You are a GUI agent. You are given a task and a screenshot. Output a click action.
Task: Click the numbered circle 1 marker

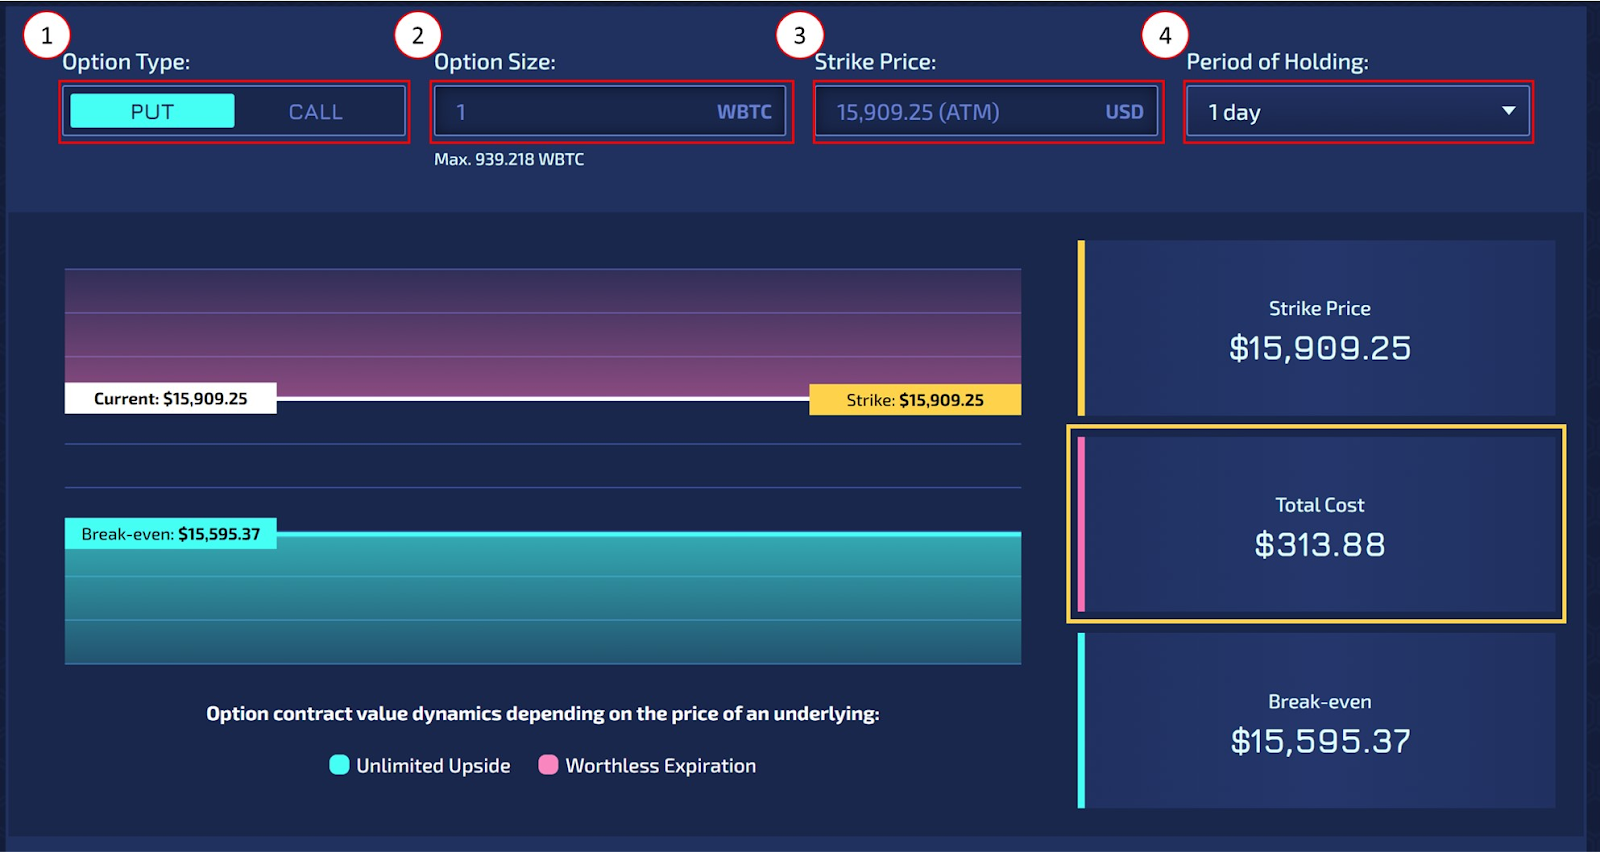click(x=46, y=36)
